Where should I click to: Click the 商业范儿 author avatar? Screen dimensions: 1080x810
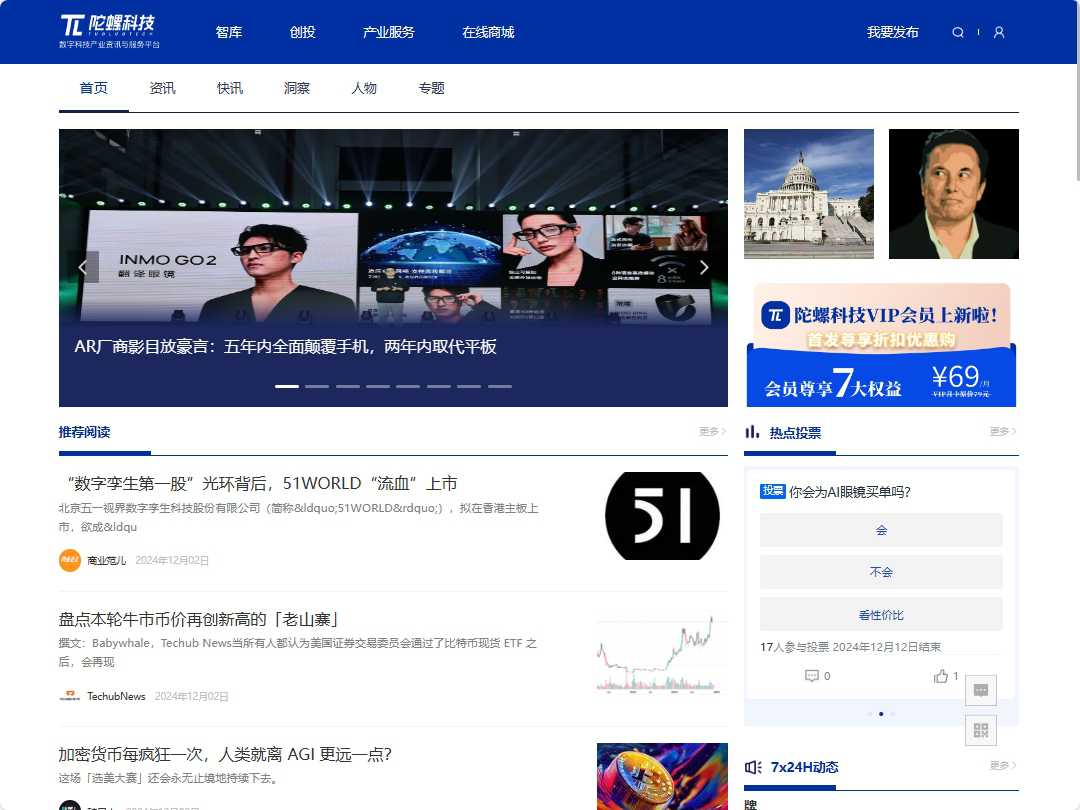70,560
